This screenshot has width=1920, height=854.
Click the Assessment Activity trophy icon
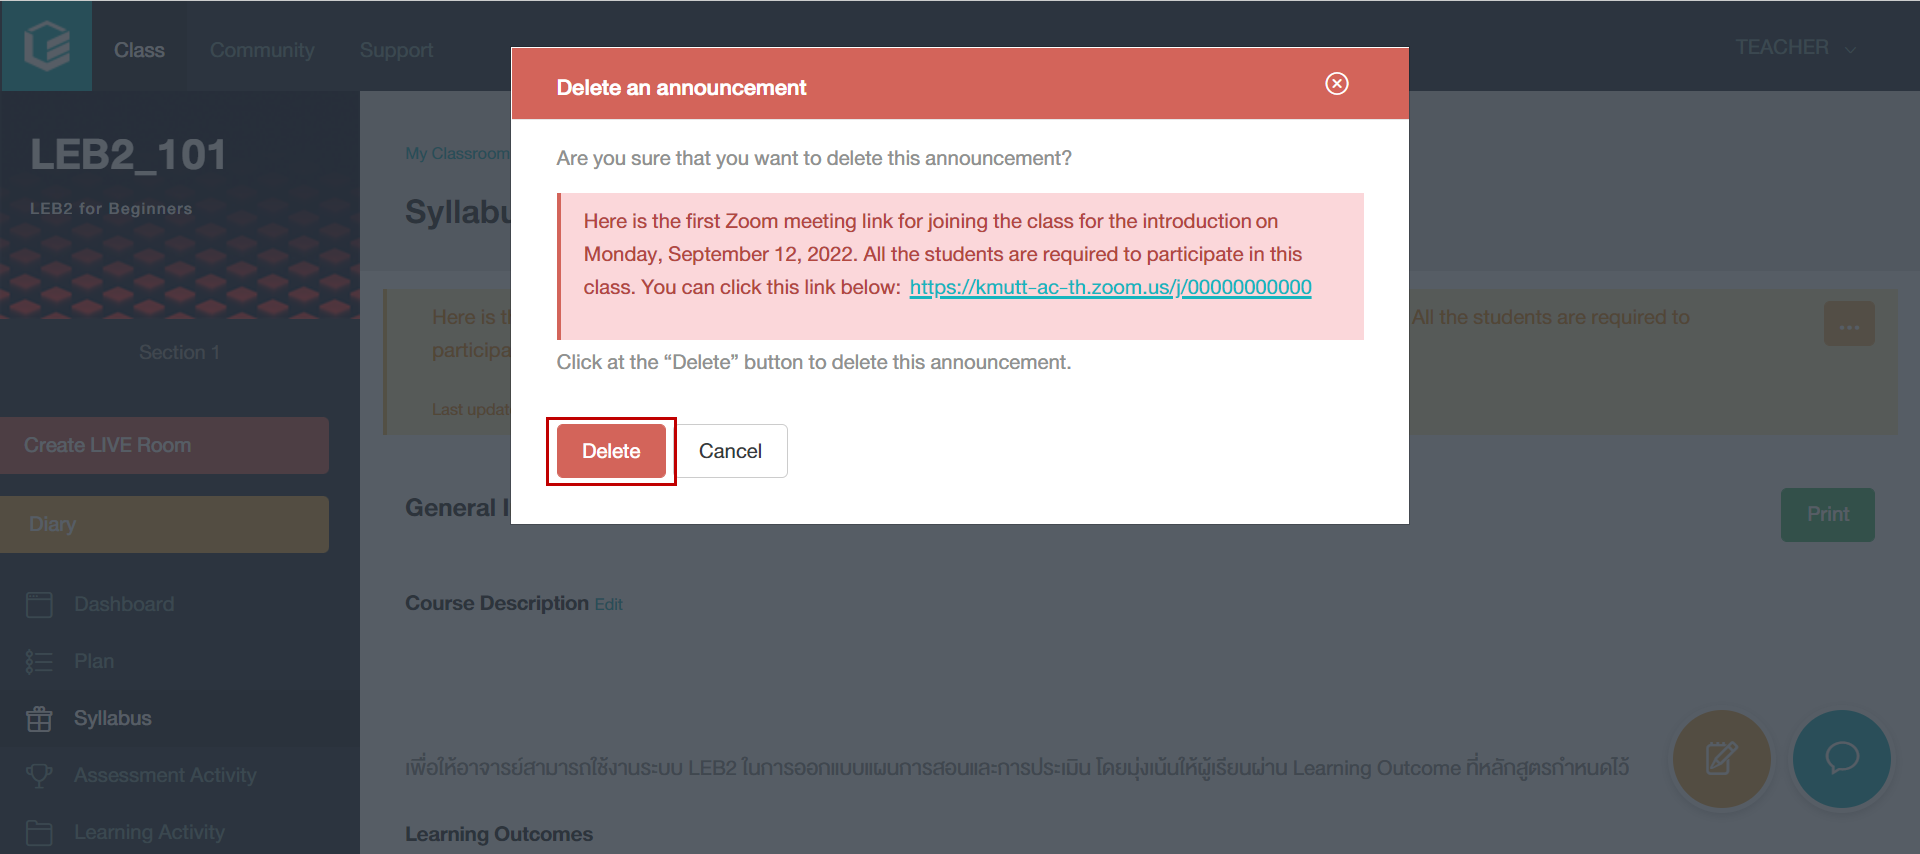tap(39, 775)
